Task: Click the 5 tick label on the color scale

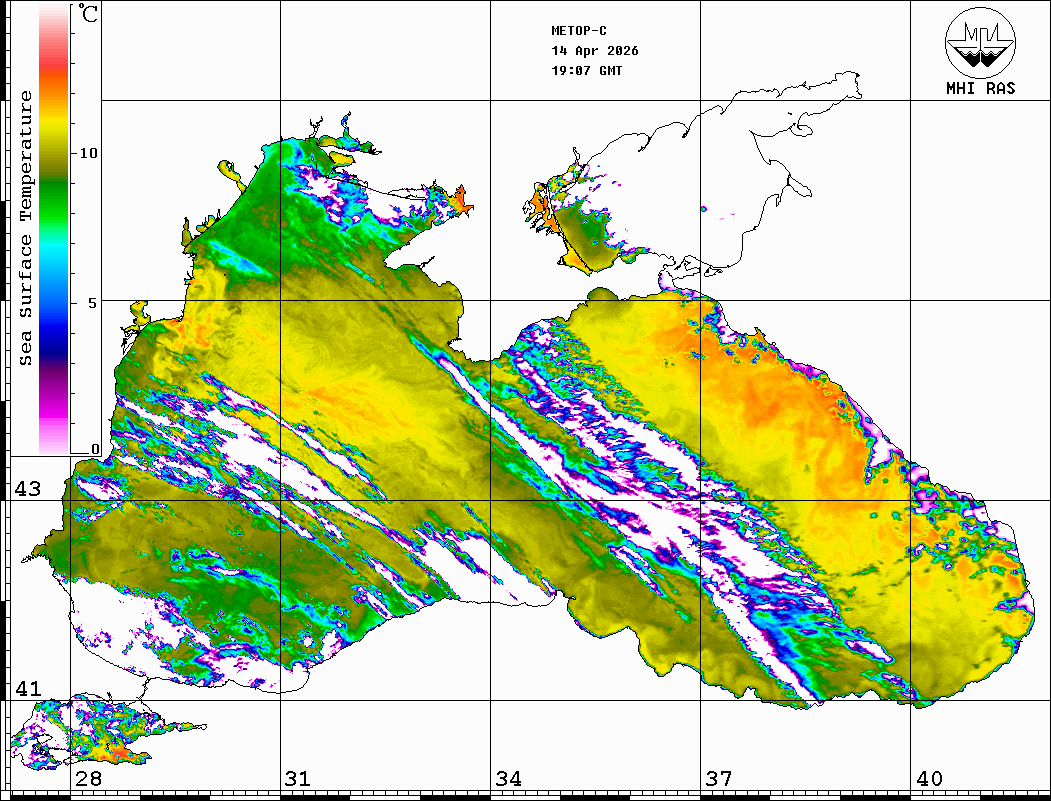Action: point(94,302)
